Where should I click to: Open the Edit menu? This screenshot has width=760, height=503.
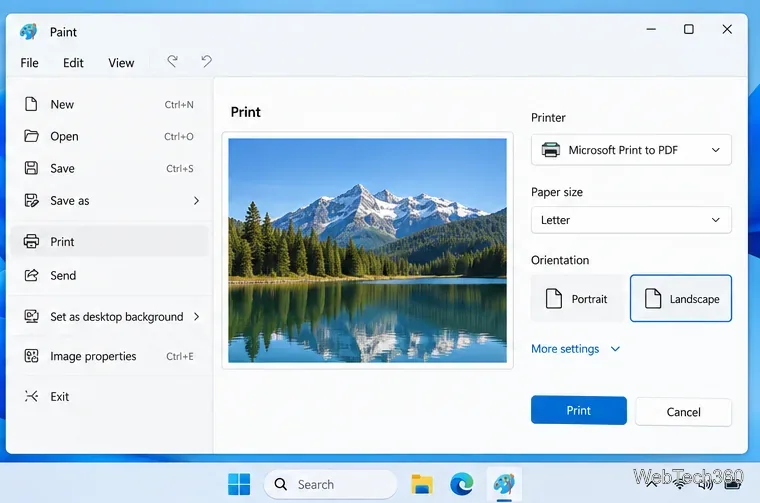click(x=73, y=63)
